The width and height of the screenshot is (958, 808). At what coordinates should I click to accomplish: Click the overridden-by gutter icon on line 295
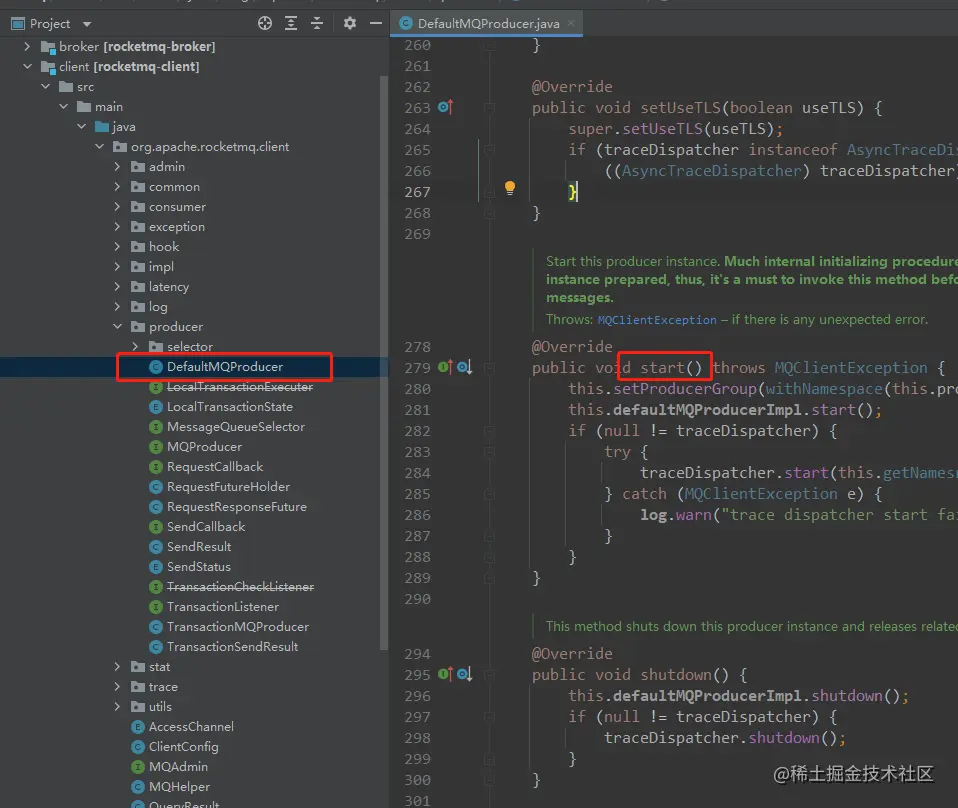point(464,674)
